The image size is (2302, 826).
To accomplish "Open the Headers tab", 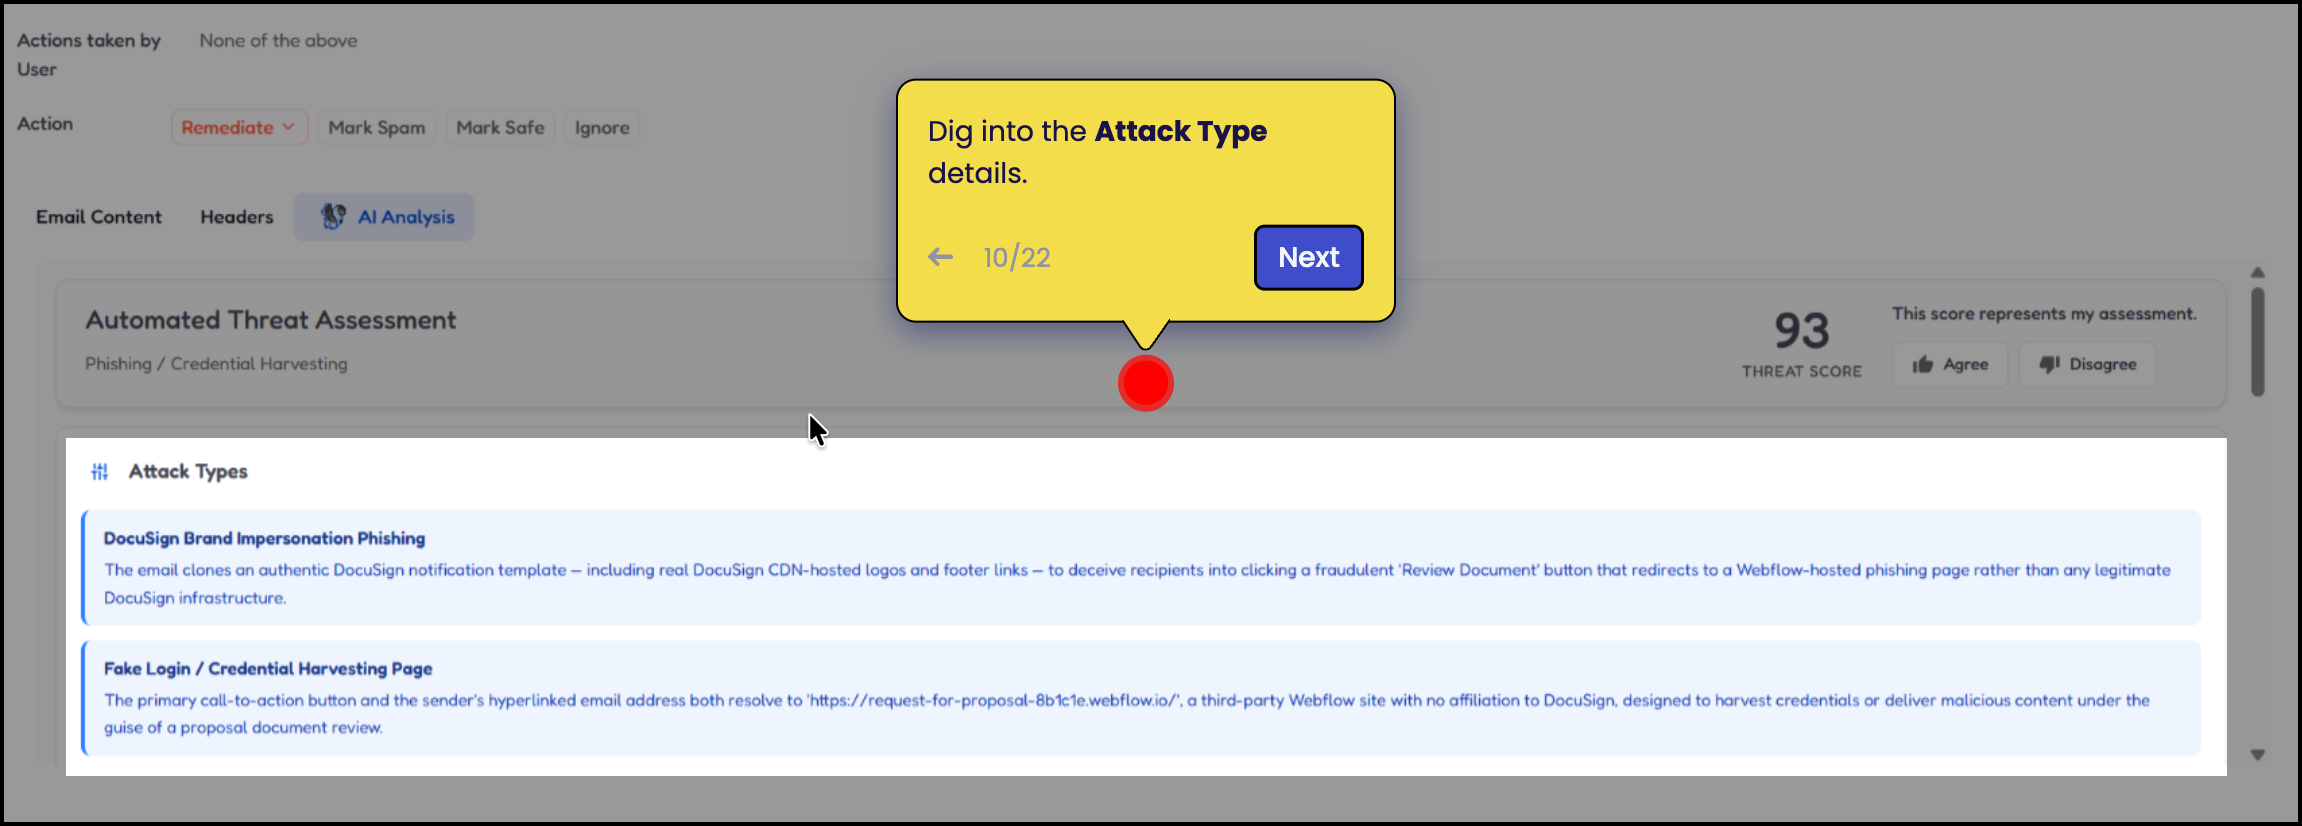I will click(236, 217).
